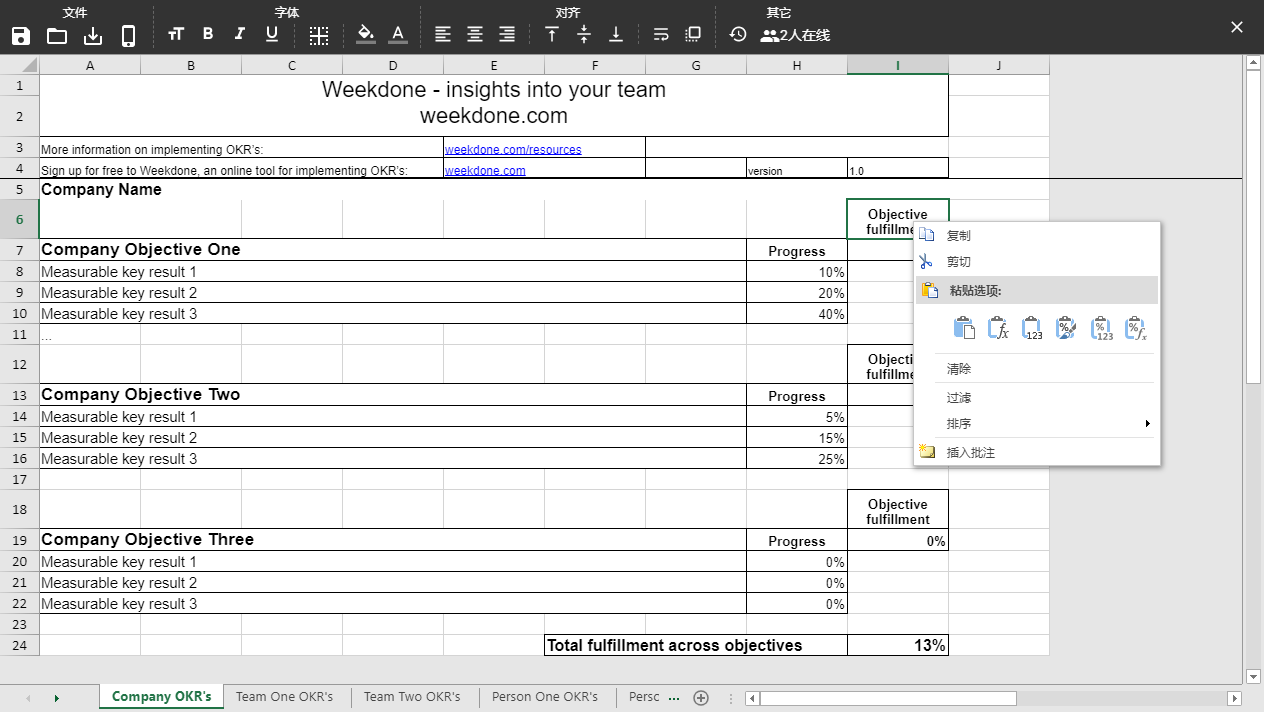Click the download file icon
Viewport: 1264px width, 712px height.
[x=93, y=36]
